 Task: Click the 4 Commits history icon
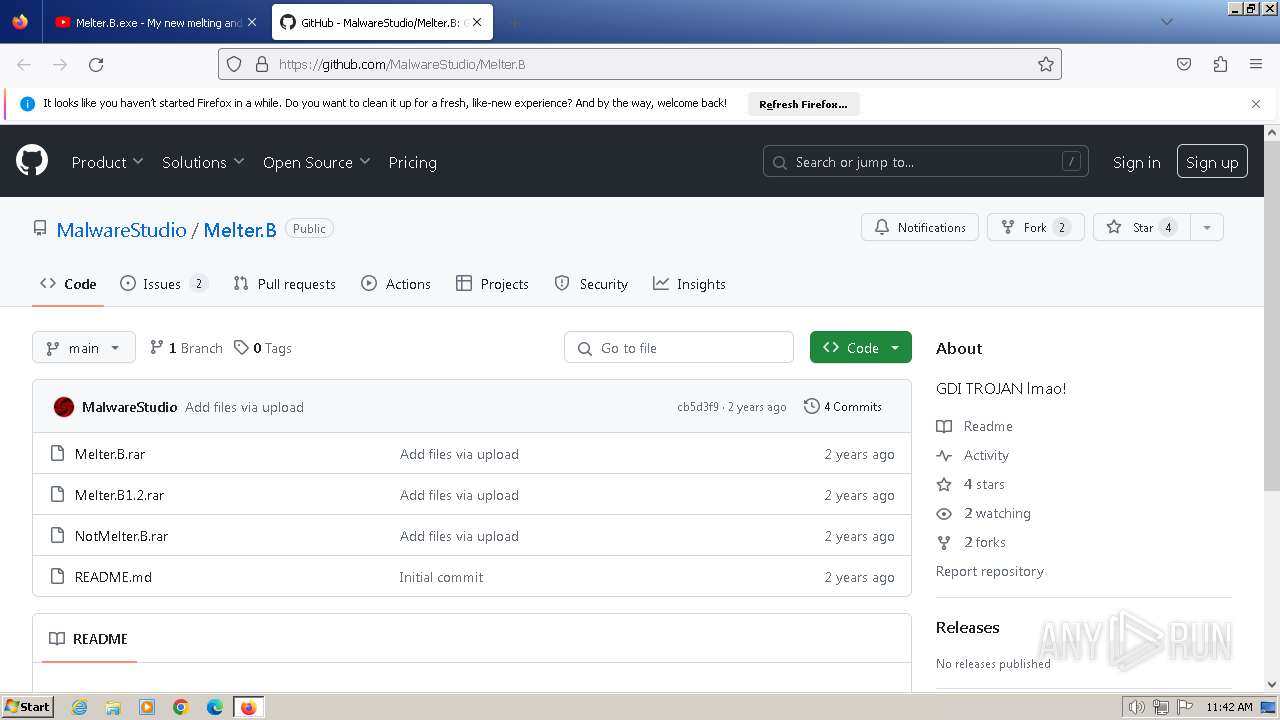coord(812,407)
